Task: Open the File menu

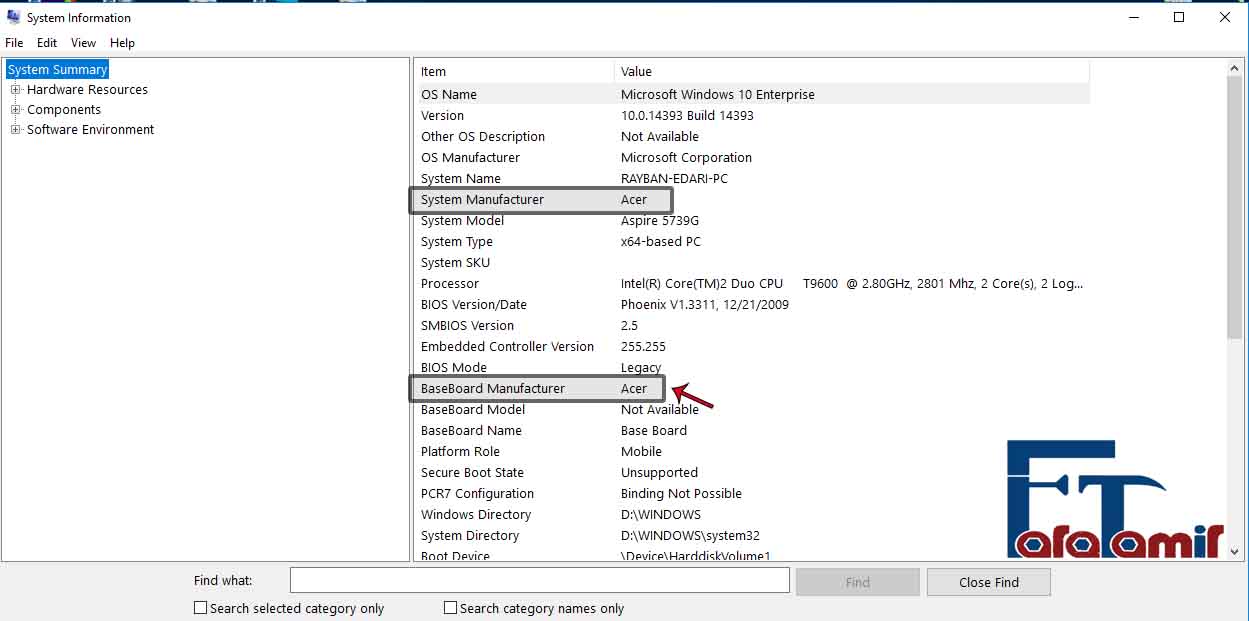Action: [14, 43]
